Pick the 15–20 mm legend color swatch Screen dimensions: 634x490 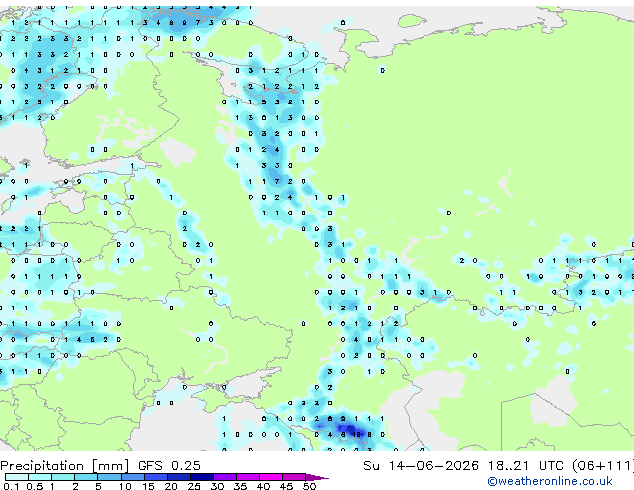tap(155, 477)
